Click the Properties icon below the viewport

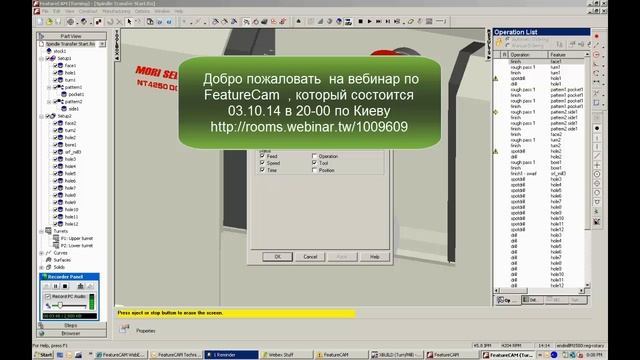[125, 329]
